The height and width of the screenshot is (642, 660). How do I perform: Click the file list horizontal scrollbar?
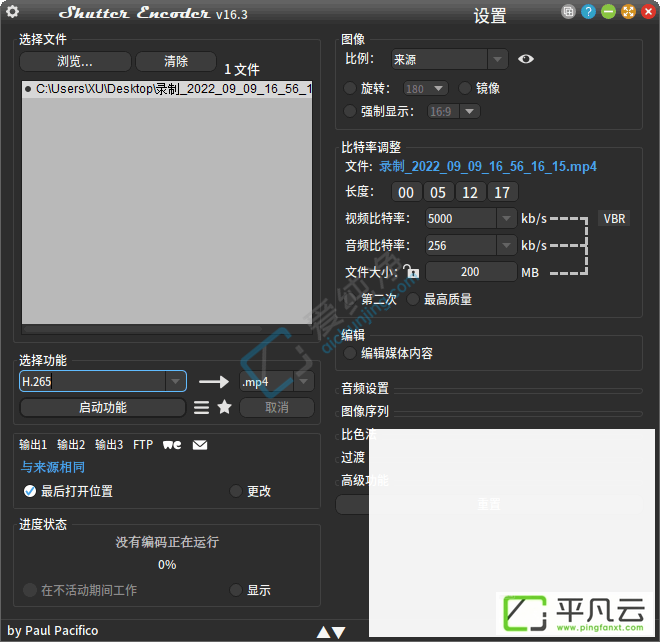143,329
